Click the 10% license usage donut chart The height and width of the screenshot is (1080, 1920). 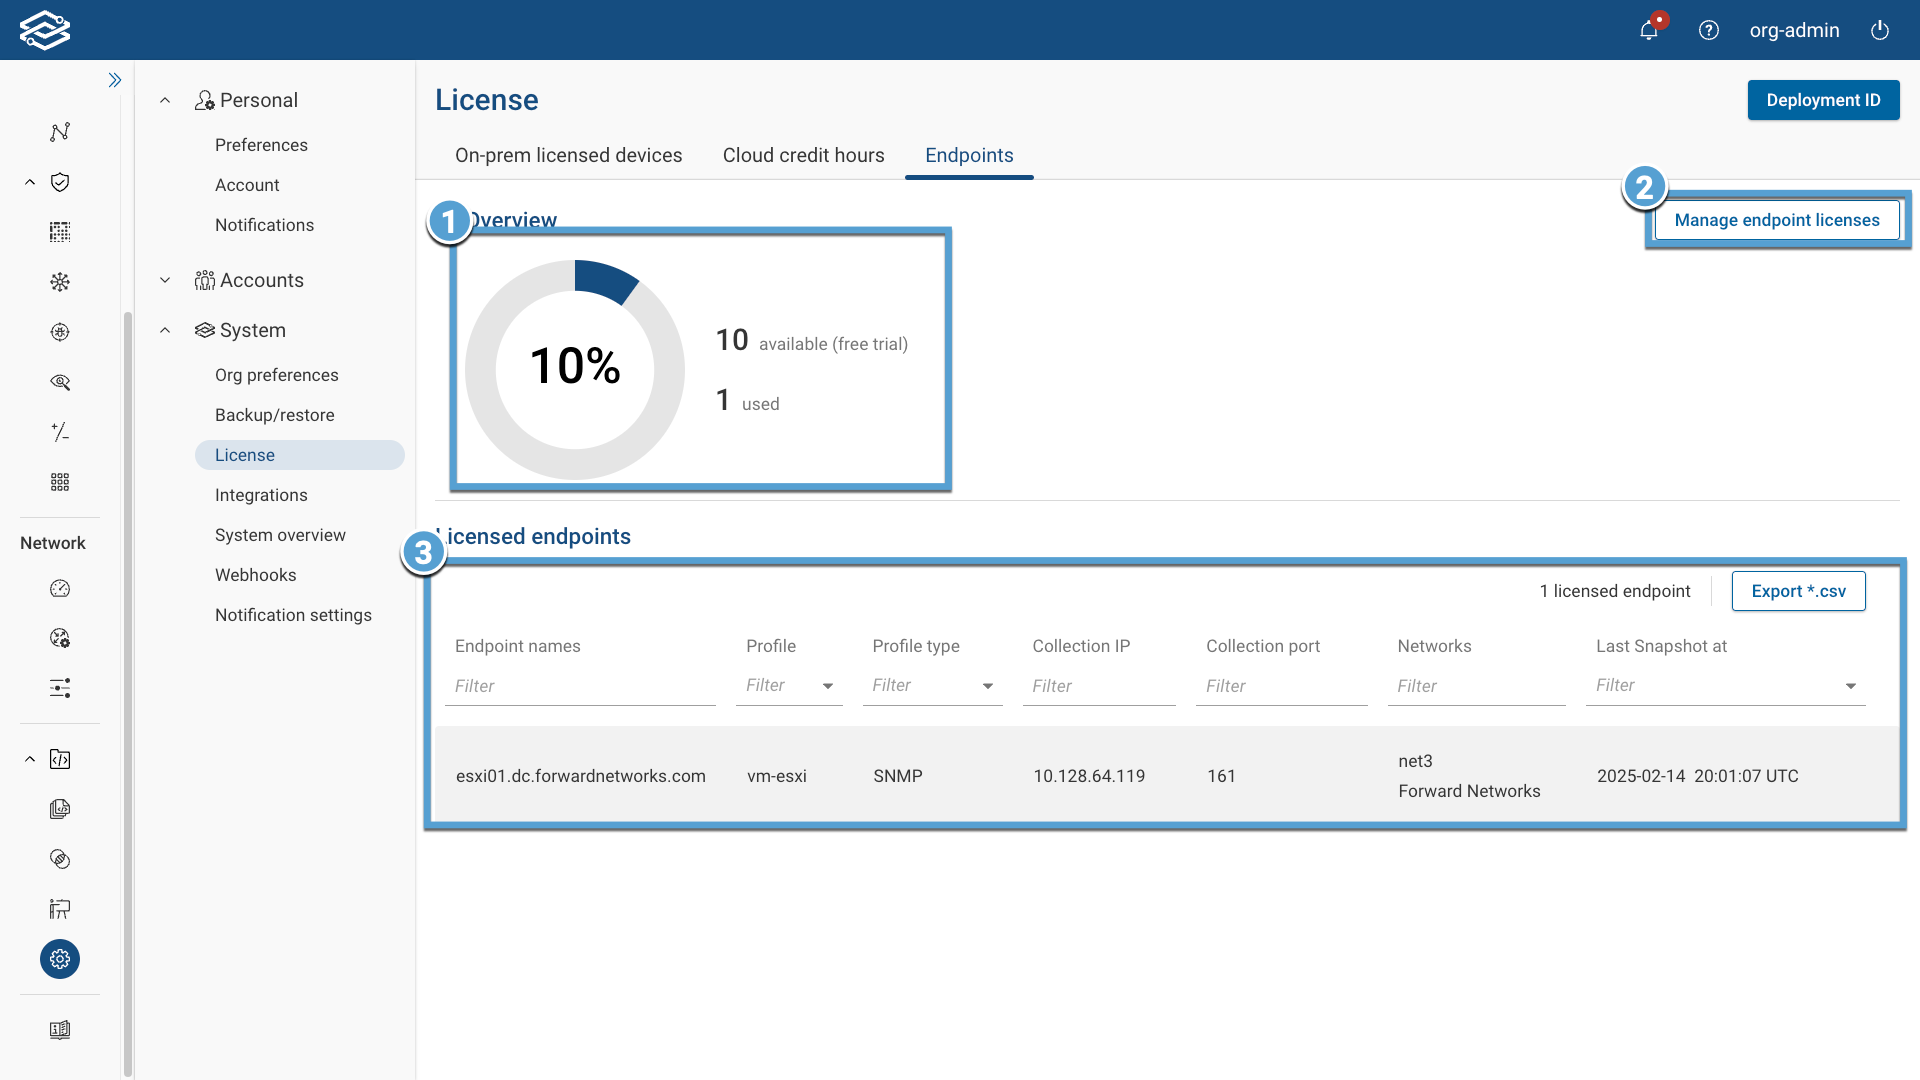tap(573, 368)
